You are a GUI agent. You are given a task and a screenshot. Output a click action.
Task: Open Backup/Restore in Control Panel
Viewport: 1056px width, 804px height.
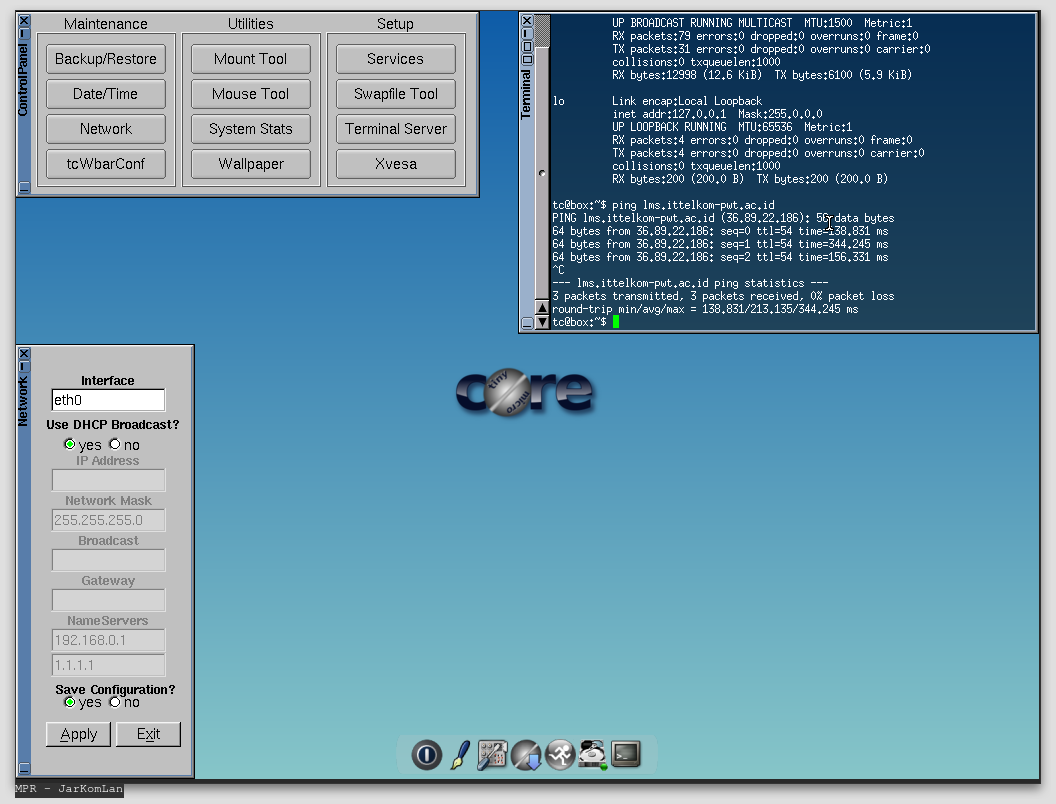pos(106,59)
